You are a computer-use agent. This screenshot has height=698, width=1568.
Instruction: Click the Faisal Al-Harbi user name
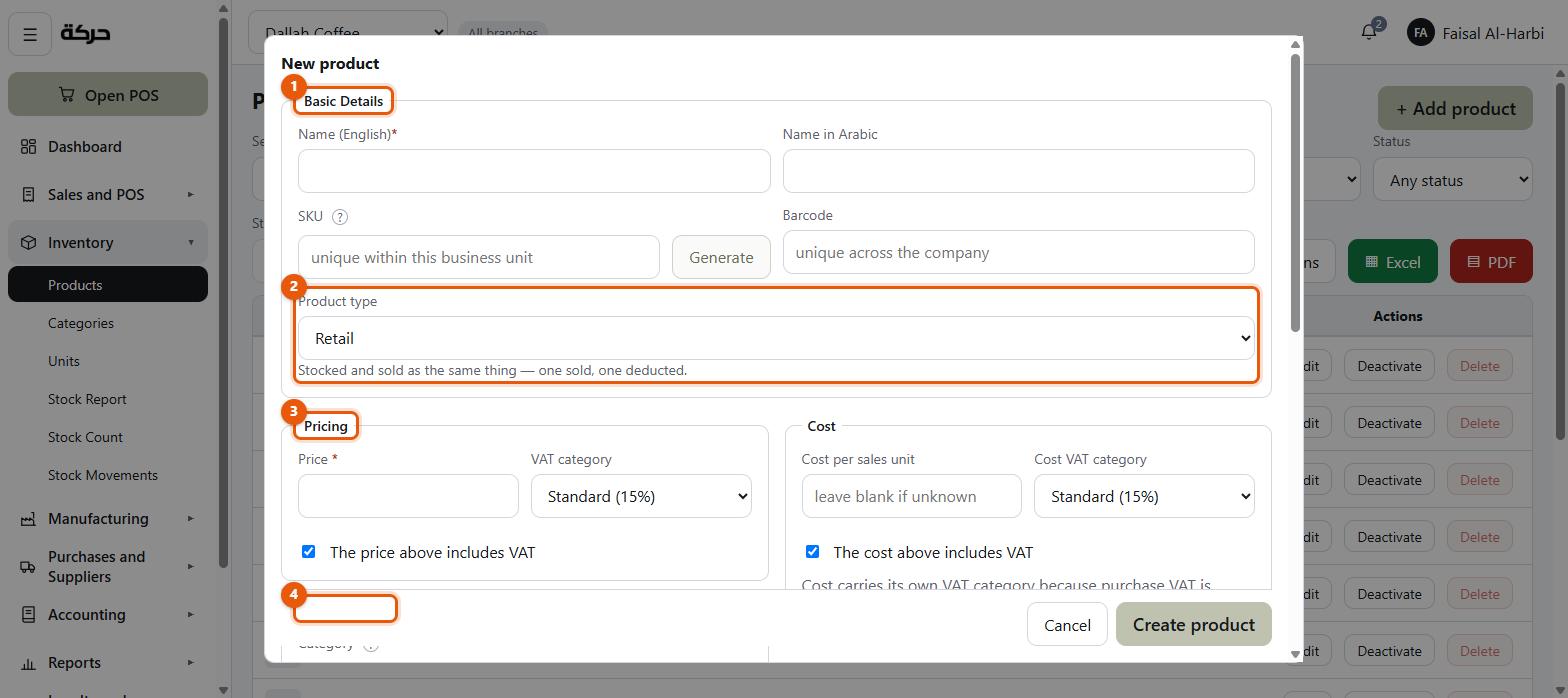1493,33
